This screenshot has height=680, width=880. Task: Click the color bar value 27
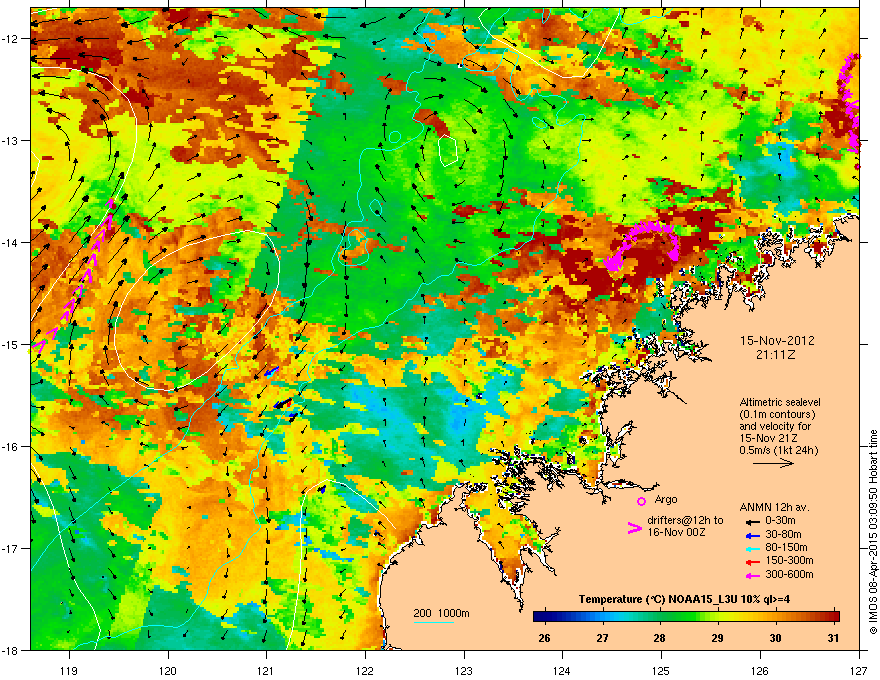click(602, 638)
